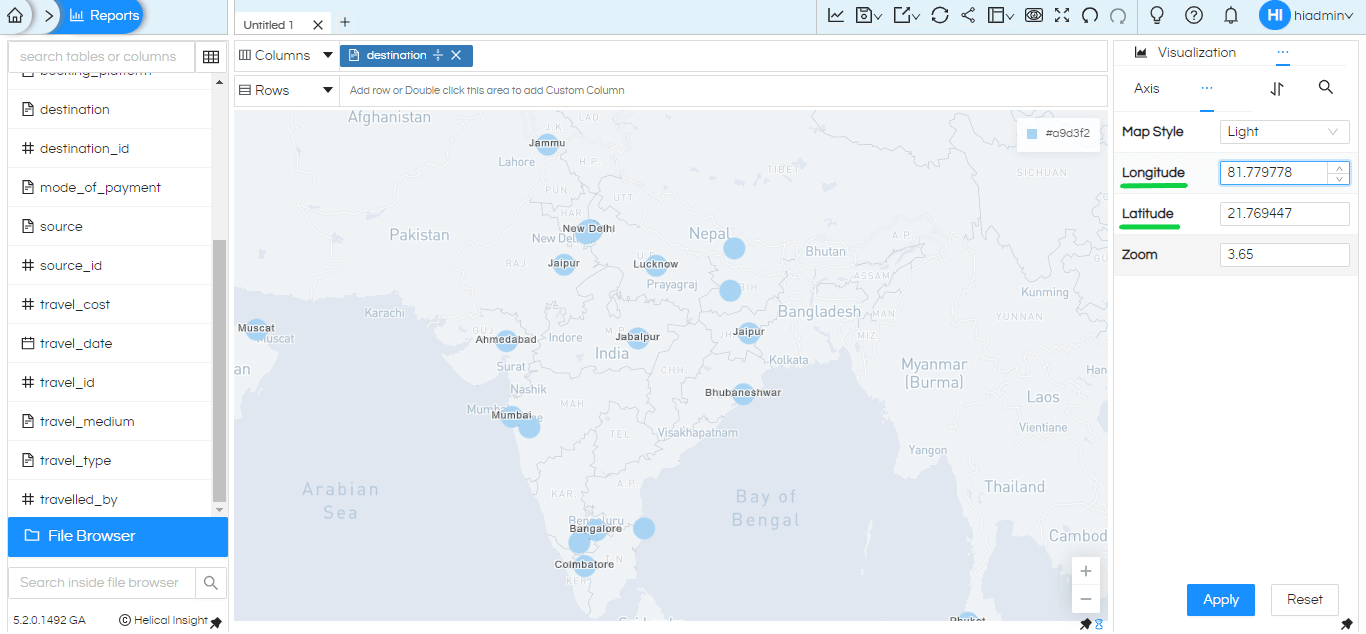Click the Zoom value field
Viewport: 1366px width, 634px height.
coord(1285,255)
